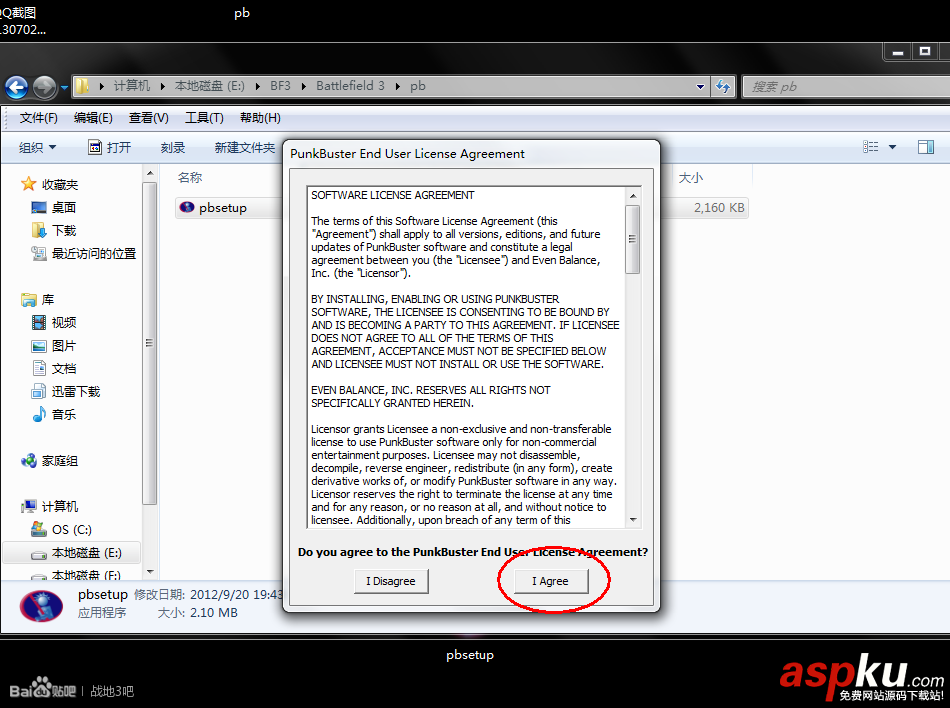The image size is (950, 708).
Task: Click 本地磁盘 (E:) in address breadcrumb
Action: (x=210, y=86)
